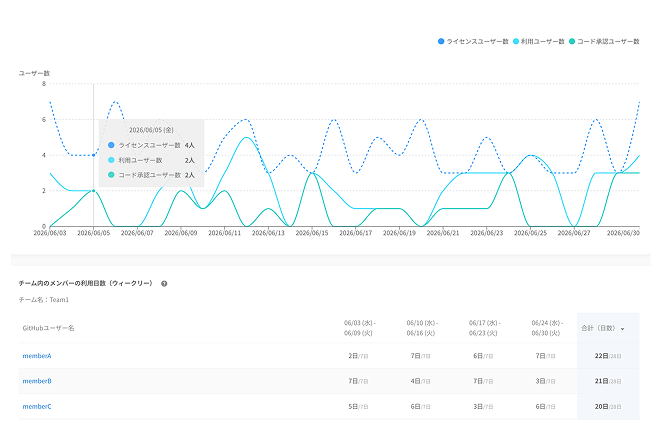Open memberA profile link

click(37, 356)
